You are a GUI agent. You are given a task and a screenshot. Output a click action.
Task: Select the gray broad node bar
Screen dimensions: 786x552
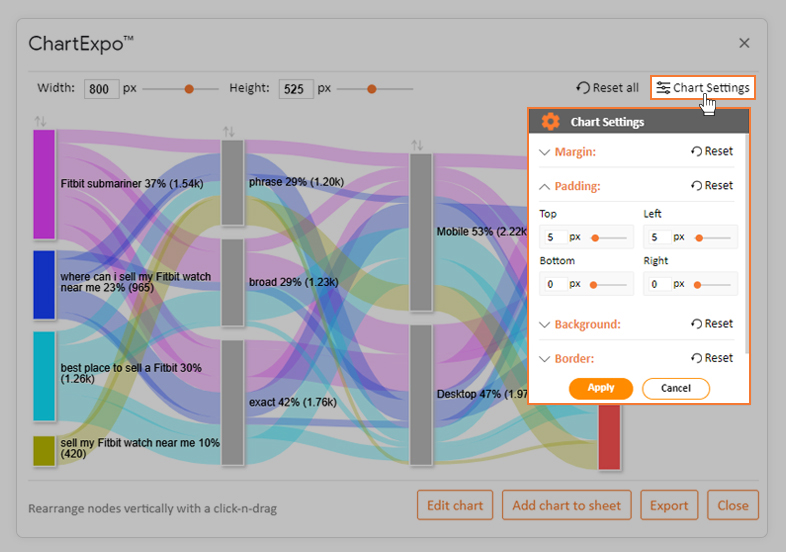tap(233, 282)
